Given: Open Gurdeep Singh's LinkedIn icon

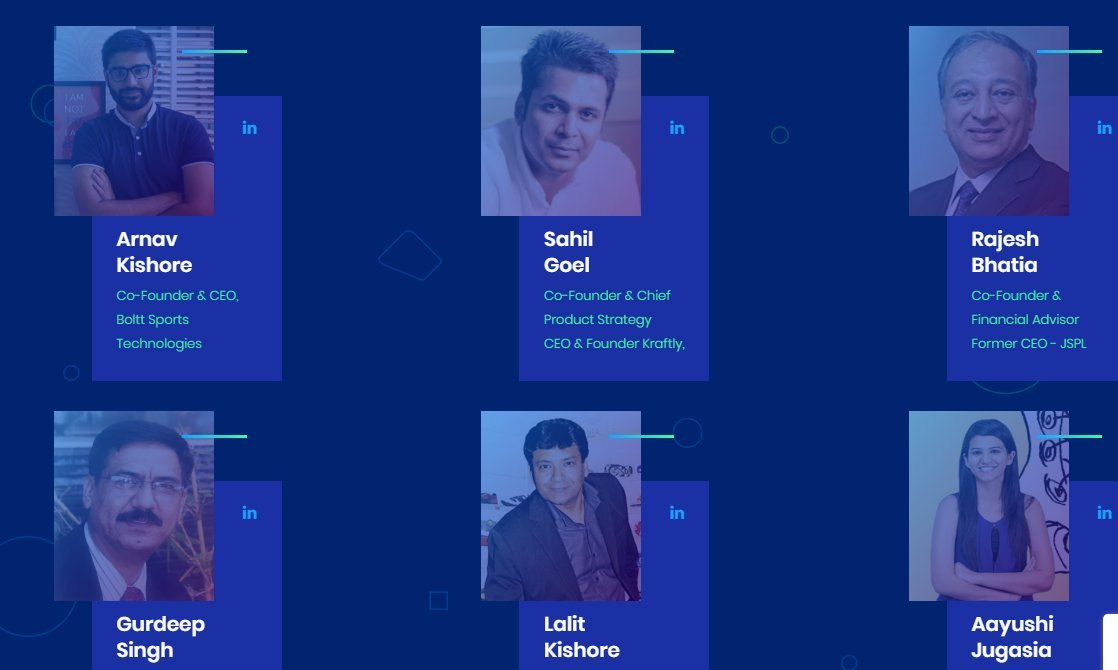Looking at the screenshot, I should [x=250, y=513].
